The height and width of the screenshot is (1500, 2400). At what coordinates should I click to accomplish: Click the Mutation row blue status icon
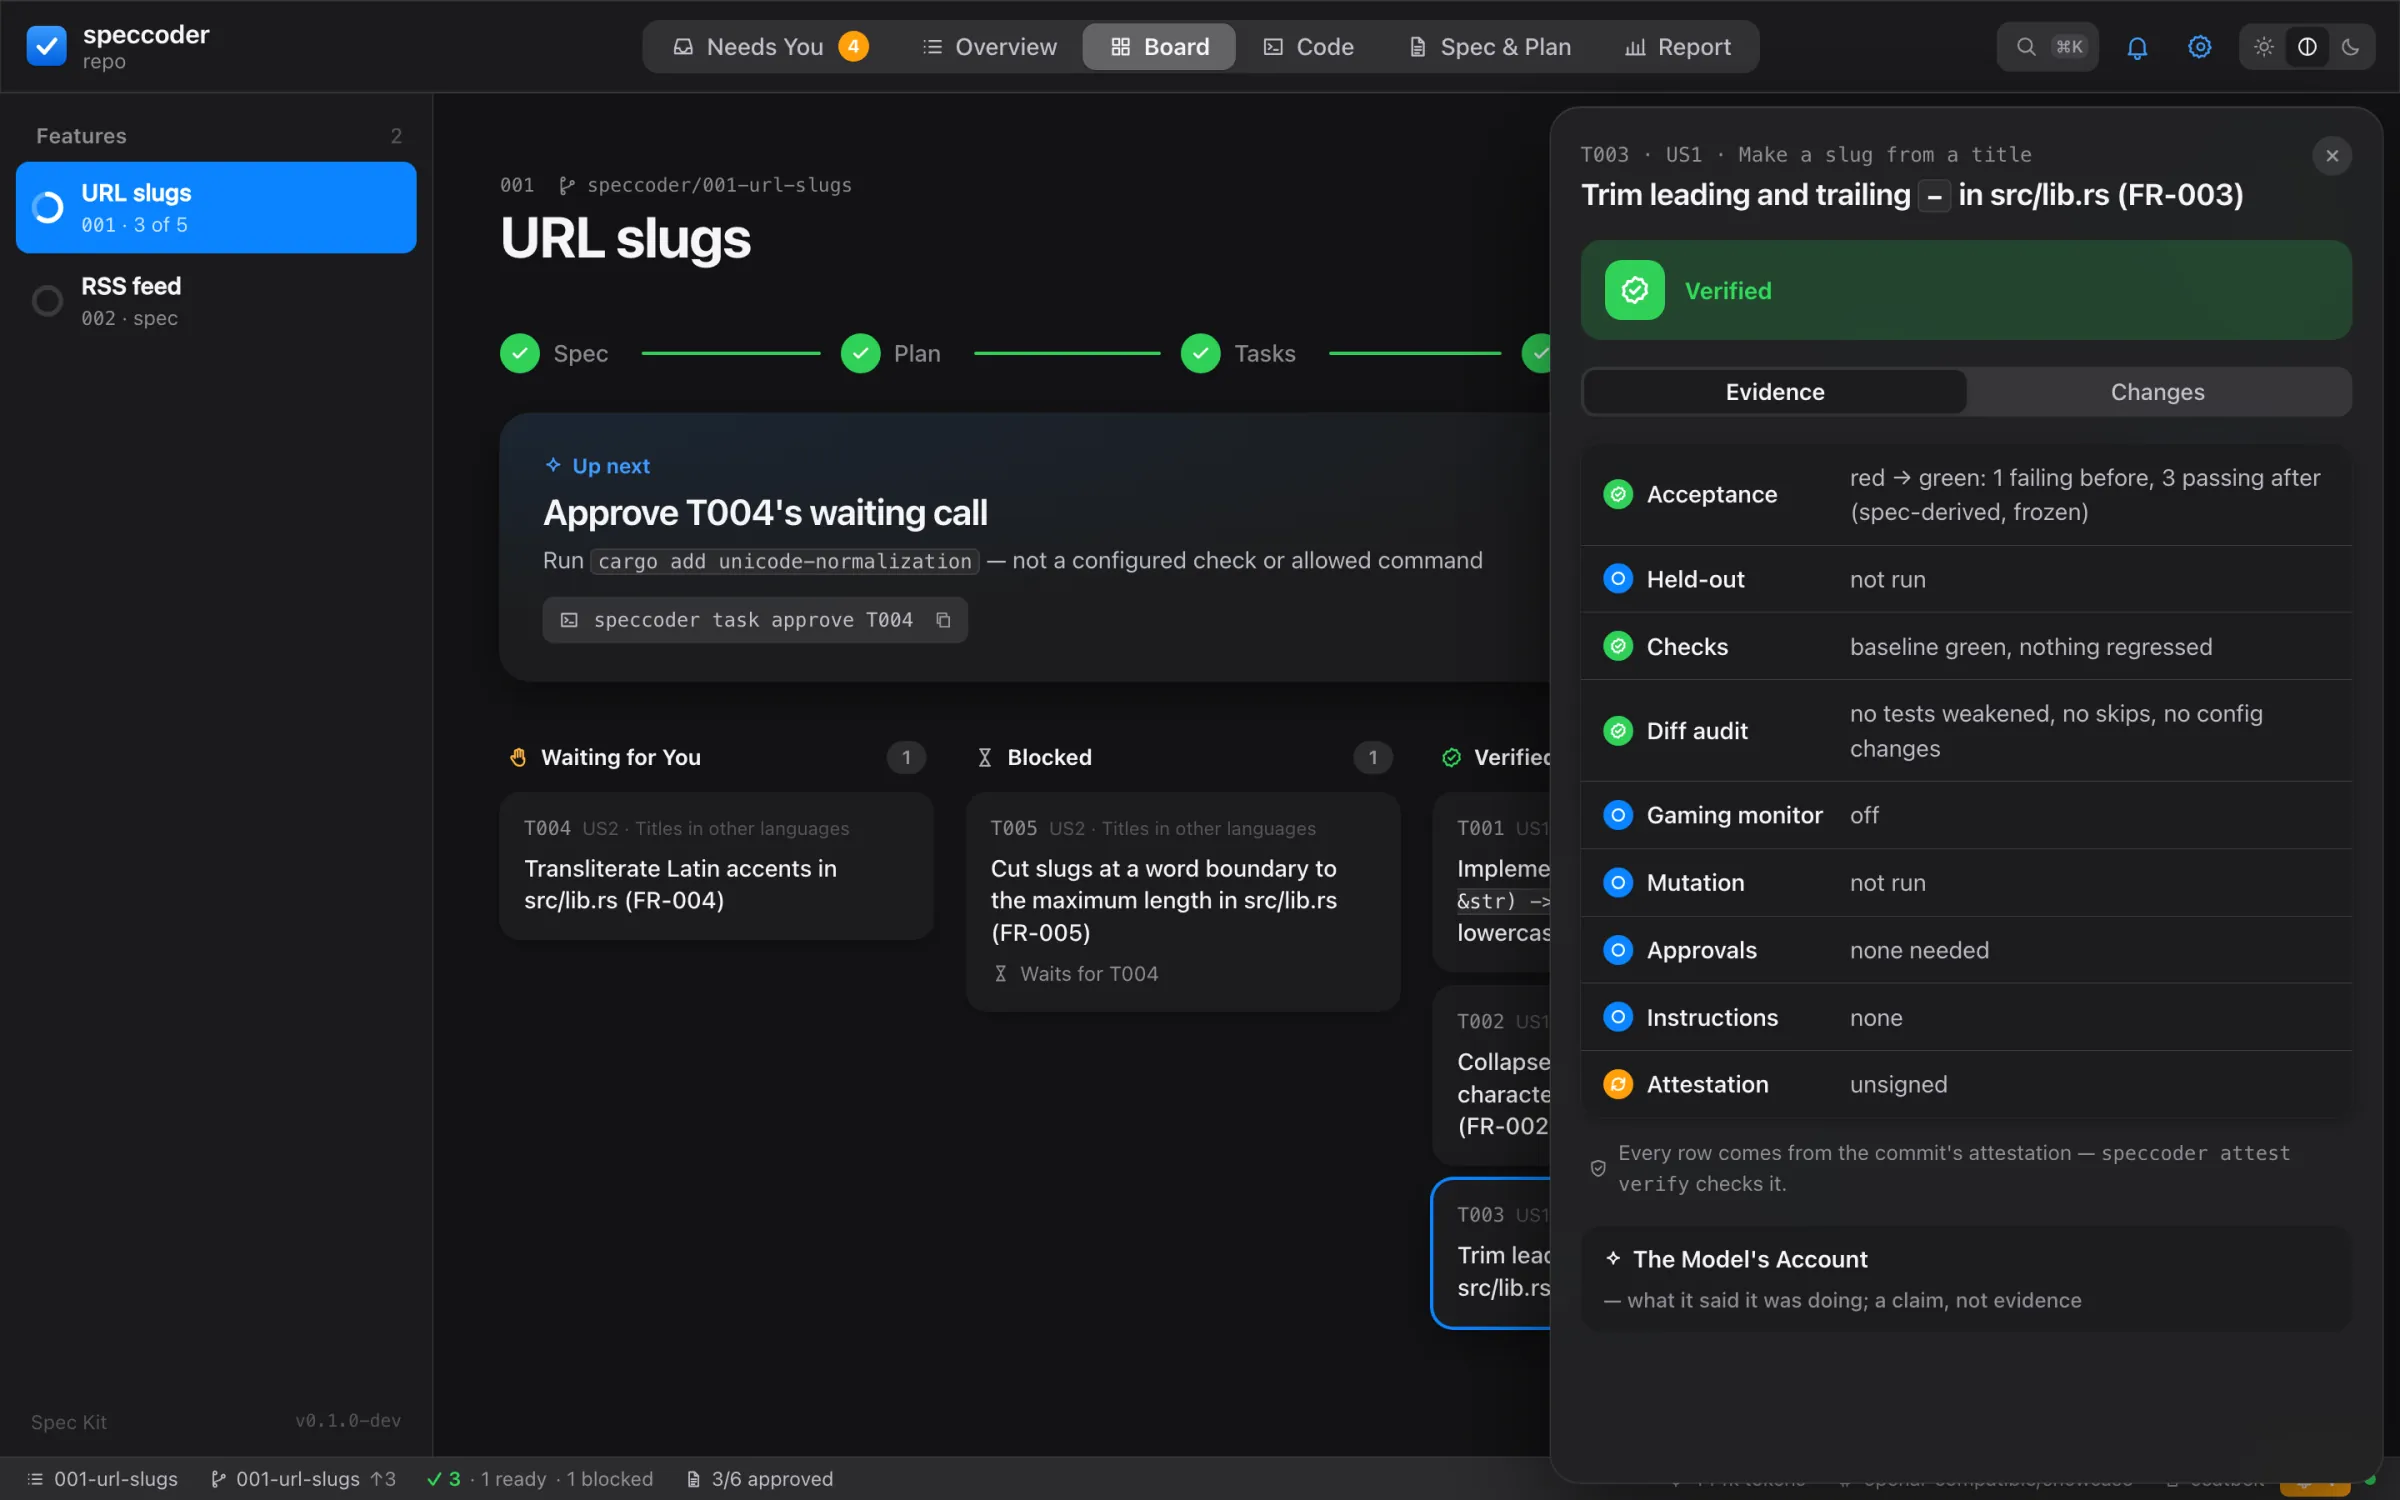click(1617, 883)
